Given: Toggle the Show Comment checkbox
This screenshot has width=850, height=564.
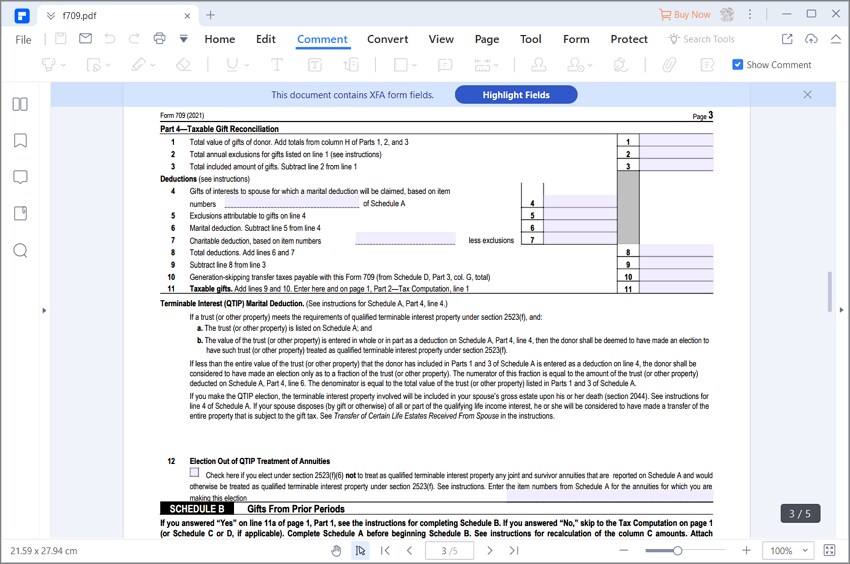Looking at the screenshot, I should (737, 65).
